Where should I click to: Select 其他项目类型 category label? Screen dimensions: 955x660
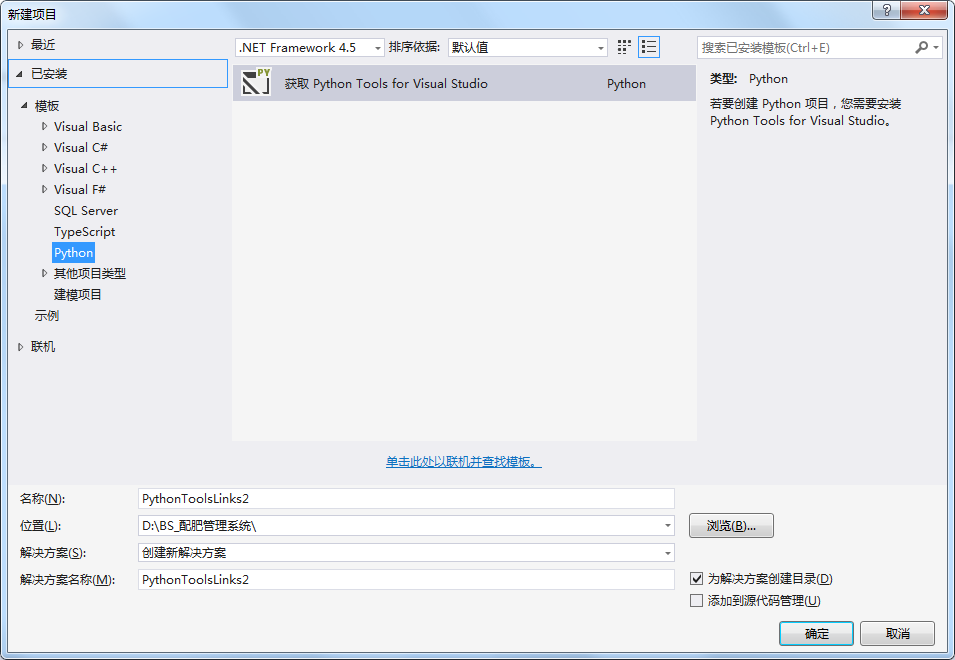coord(90,273)
